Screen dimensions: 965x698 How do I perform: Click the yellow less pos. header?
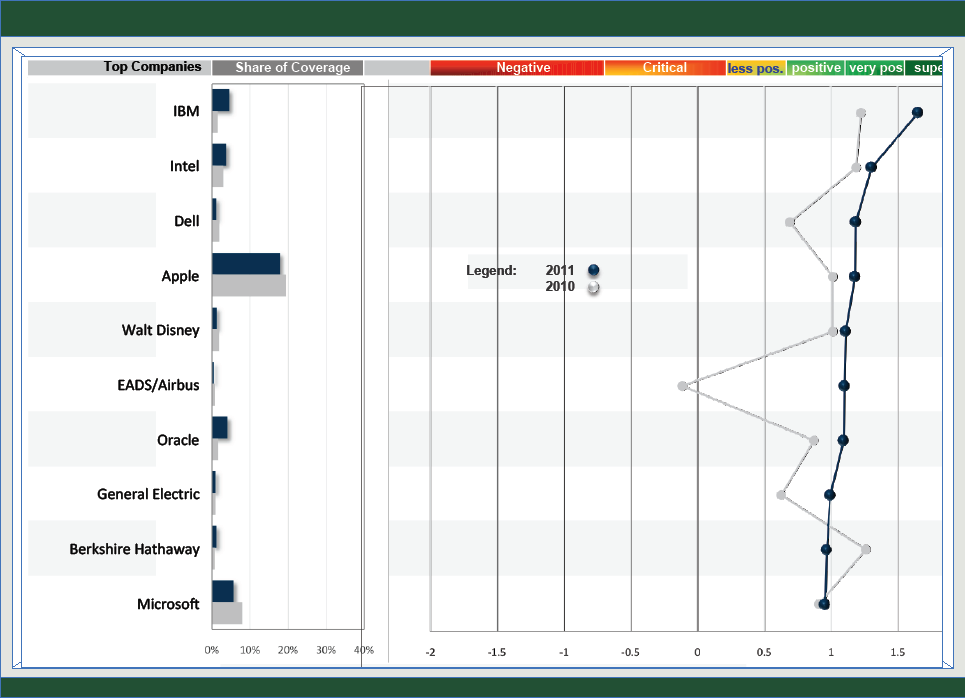756,68
